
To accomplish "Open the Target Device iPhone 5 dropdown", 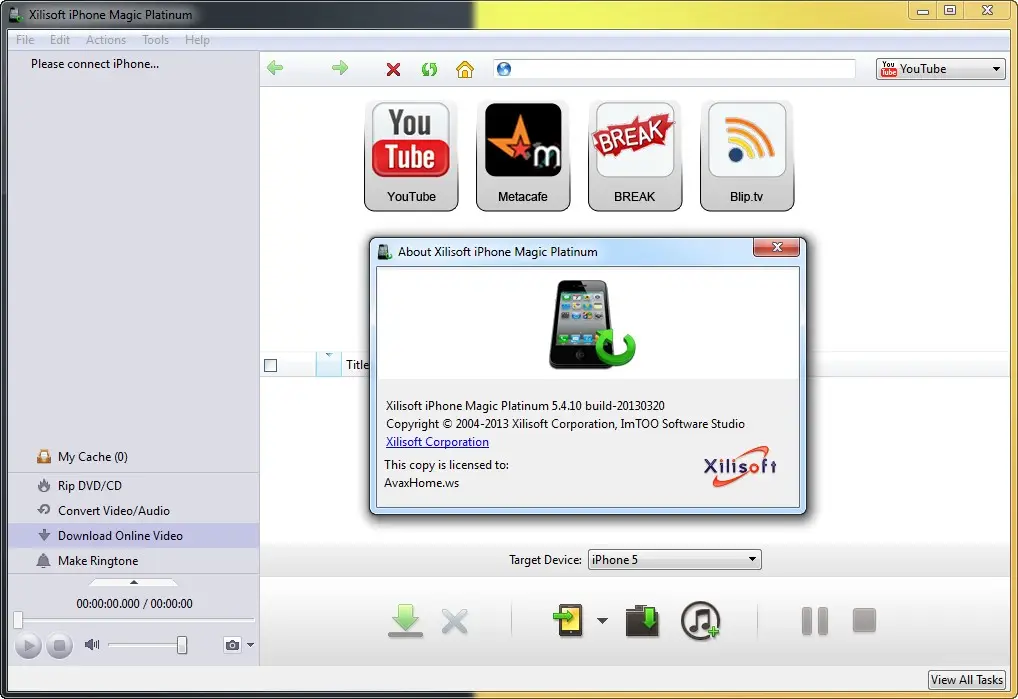I will coord(674,559).
